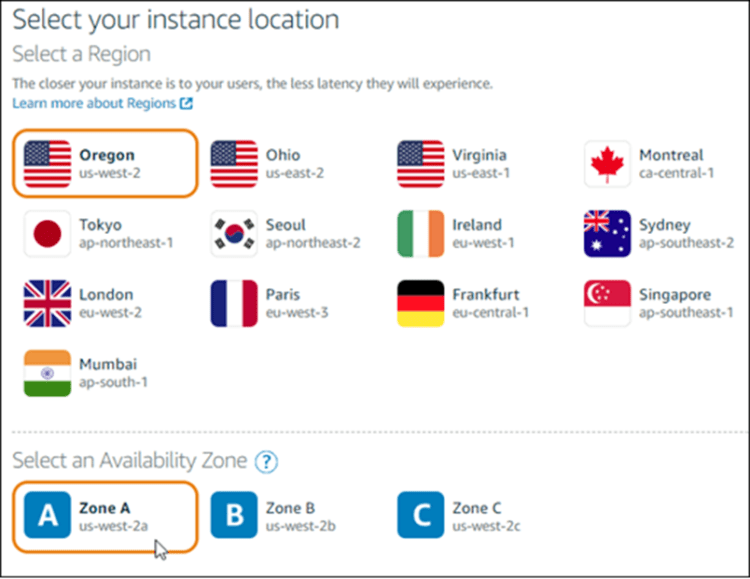The image size is (750, 579).
Task: Select Zone A us-west-2a
Action: tap(105, 516)
